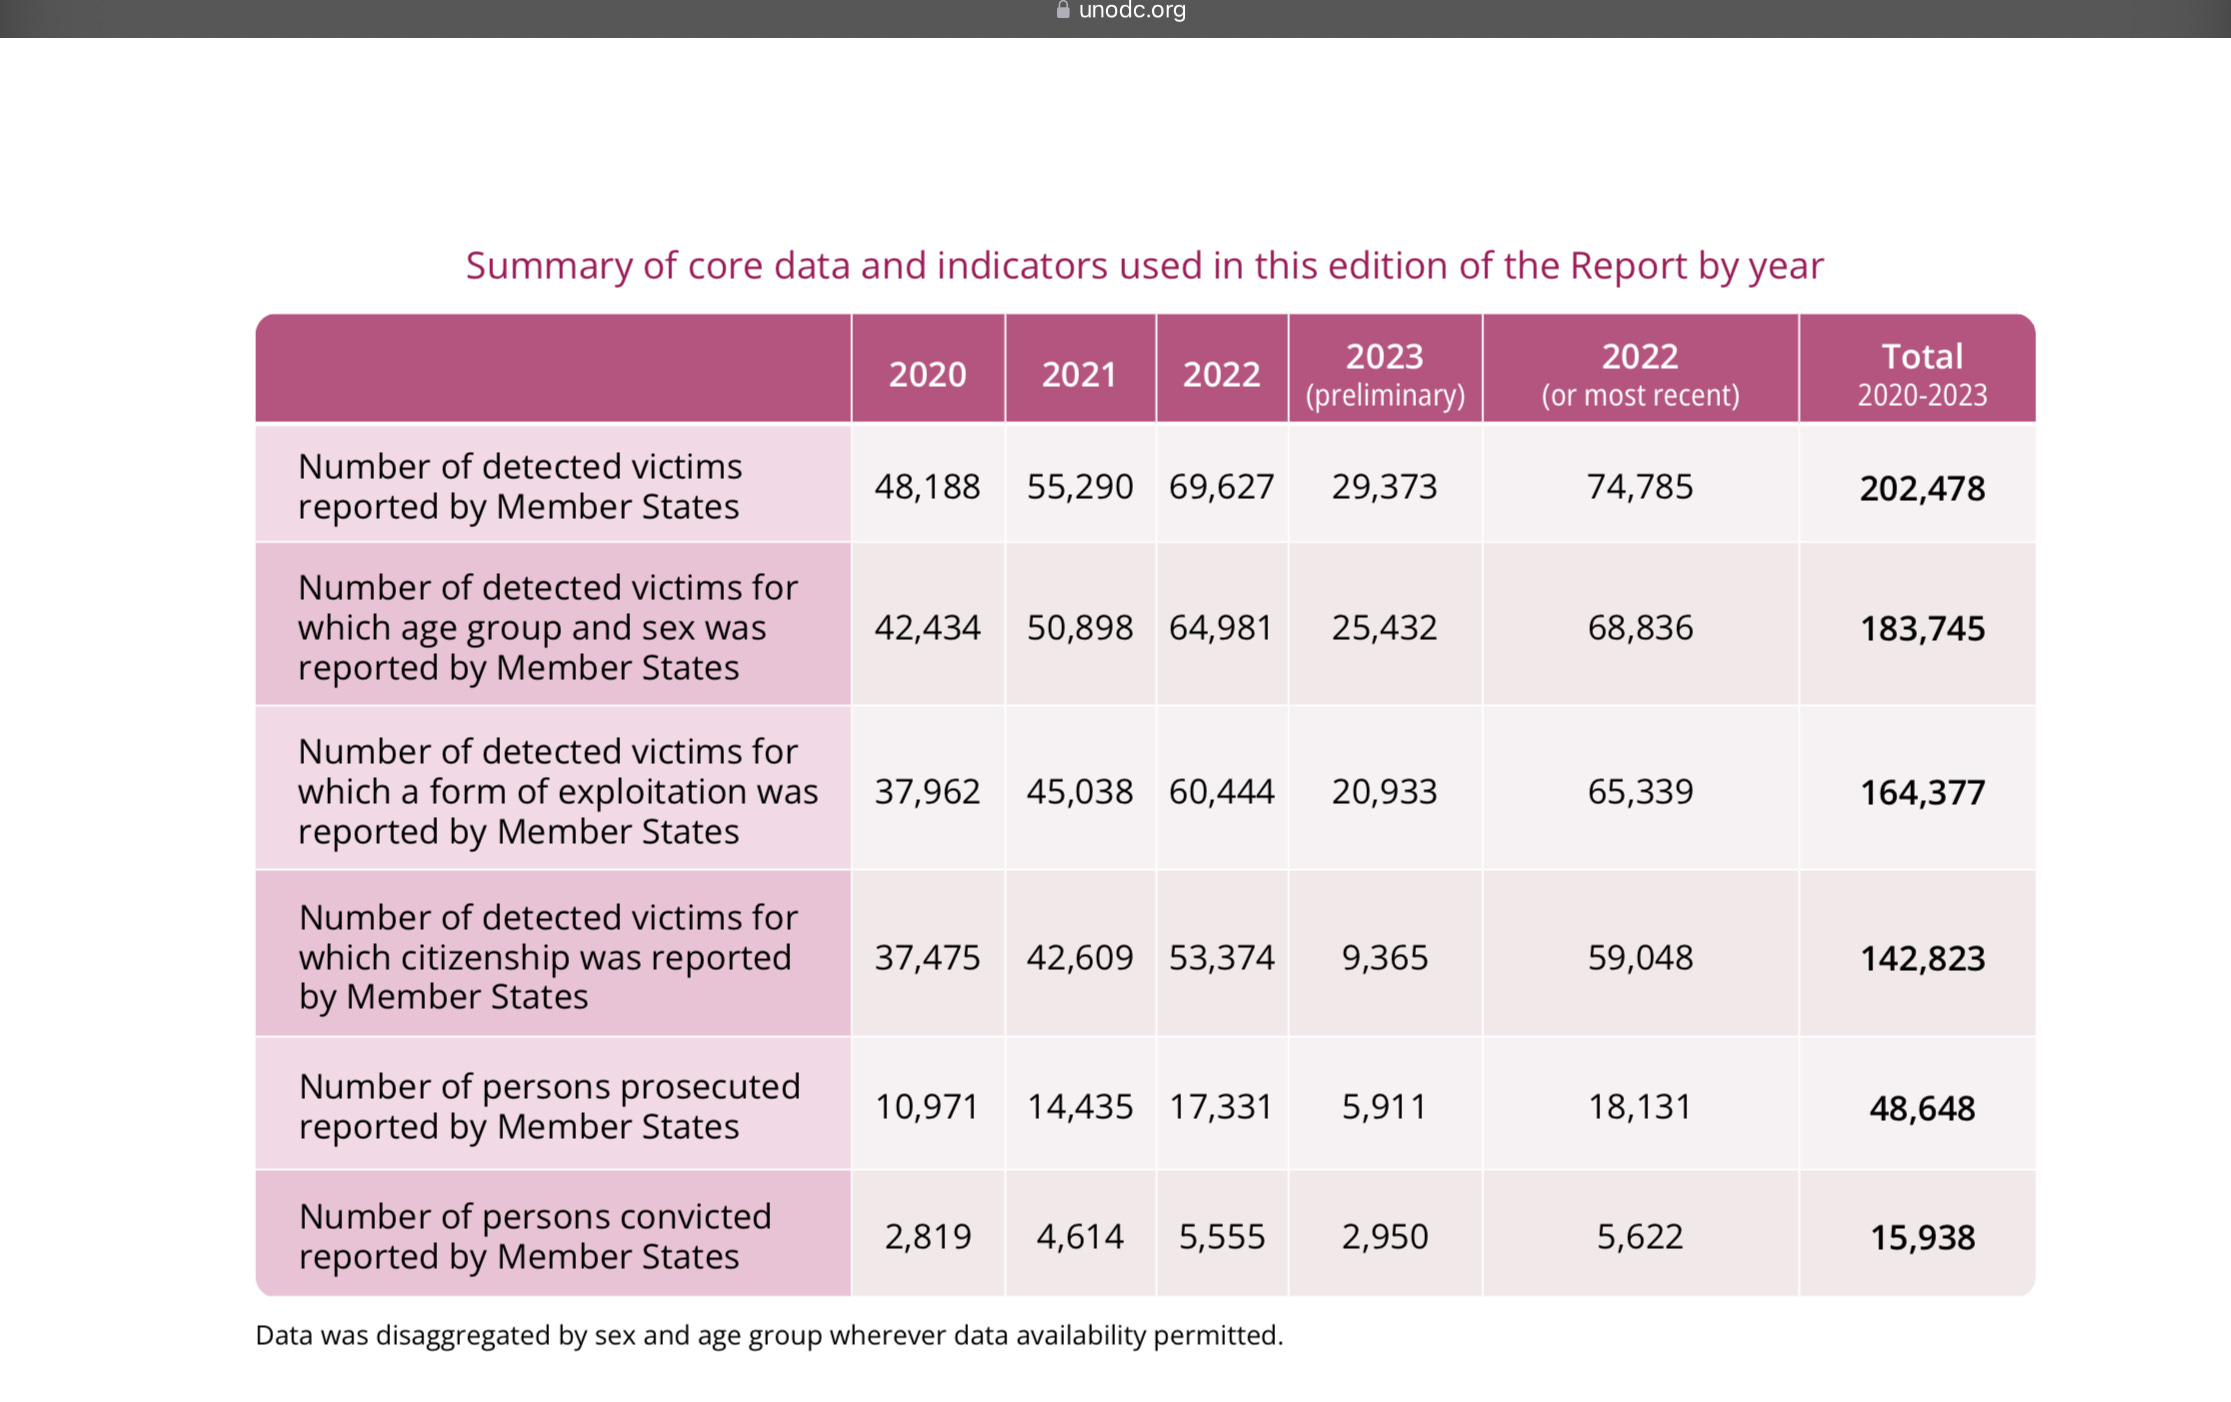2231x1402 pixels.
Task: Click the cell value 69,627
Action: (x=1222, y=487)
